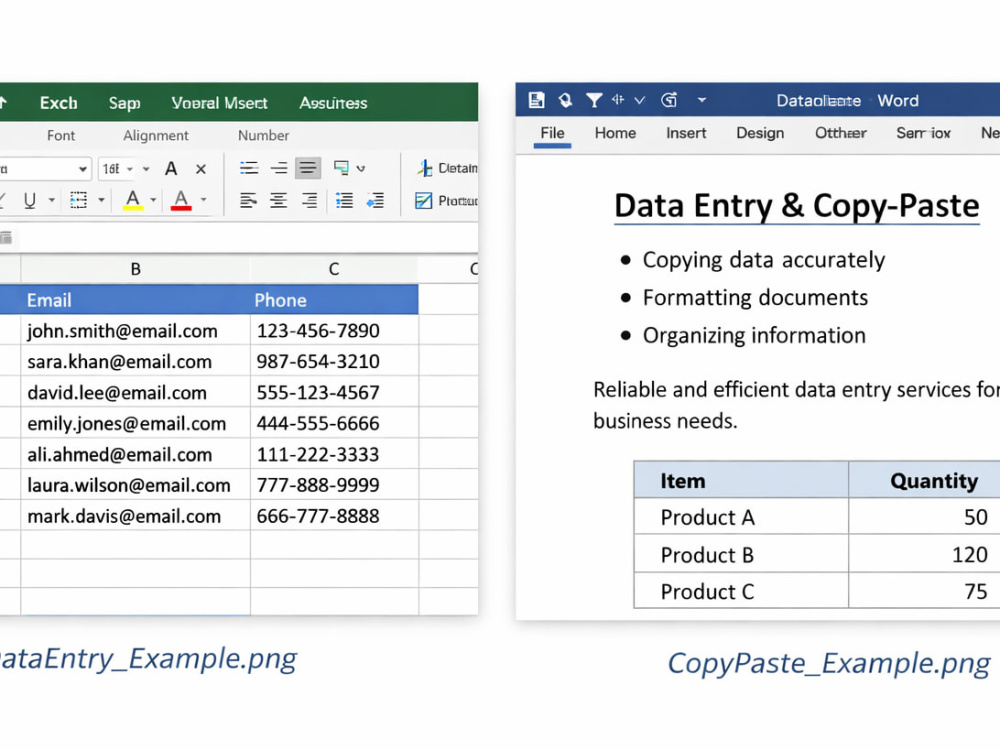Expand the font color dropdown arrow

tap(203, 200)
